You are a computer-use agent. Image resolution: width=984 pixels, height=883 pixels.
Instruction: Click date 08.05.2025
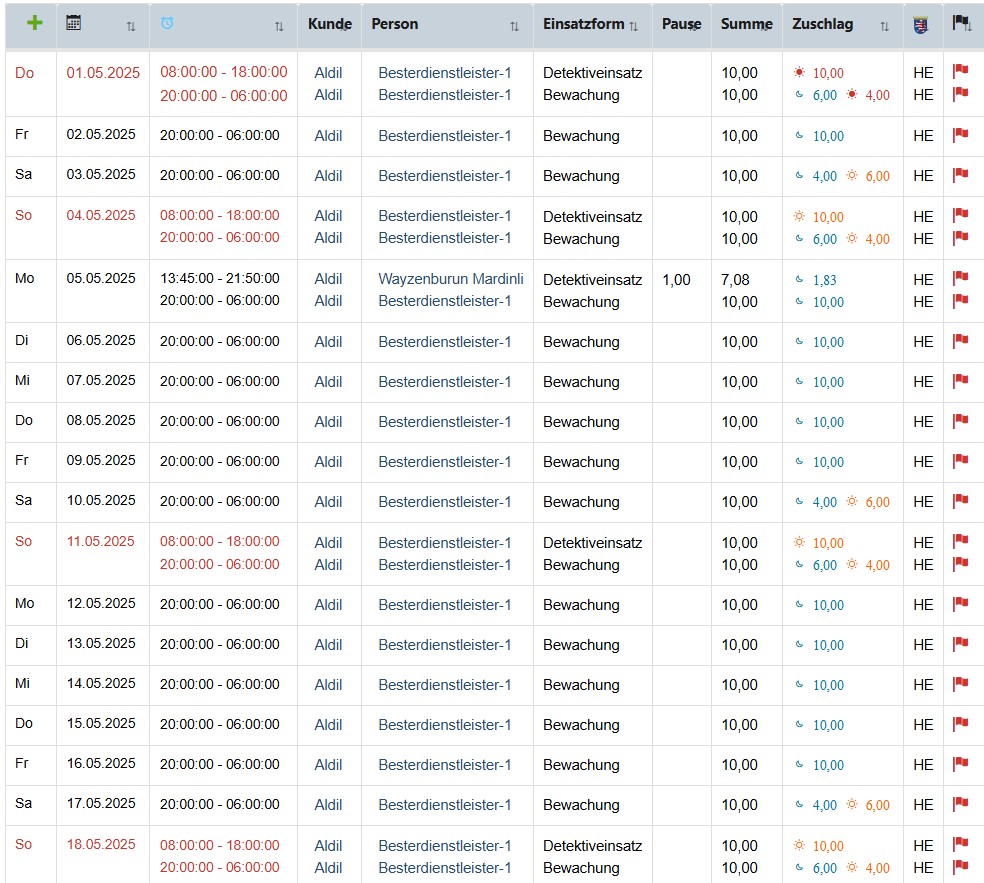pos(101,420)
